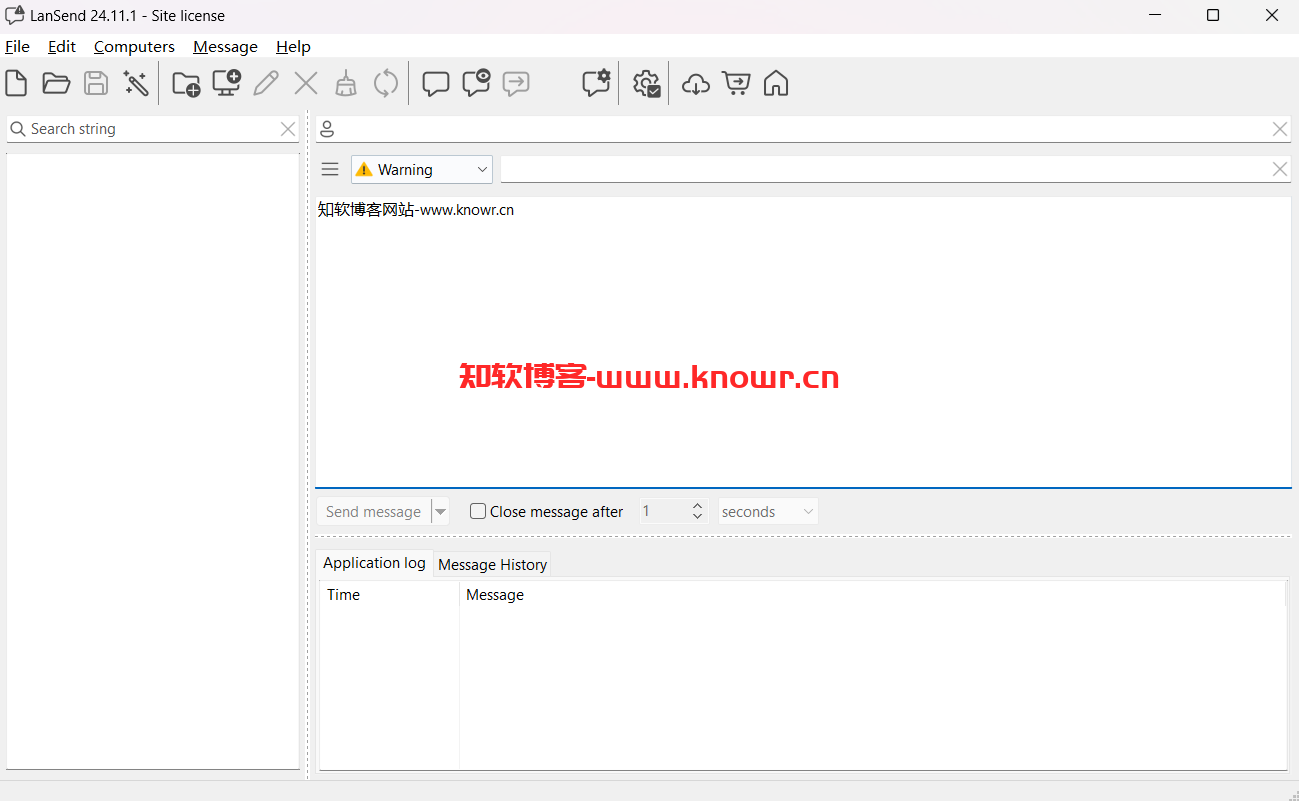The image size is (1299, 801).
Task: Click the speech bubble with eye icon
Action: coord(476,83)
